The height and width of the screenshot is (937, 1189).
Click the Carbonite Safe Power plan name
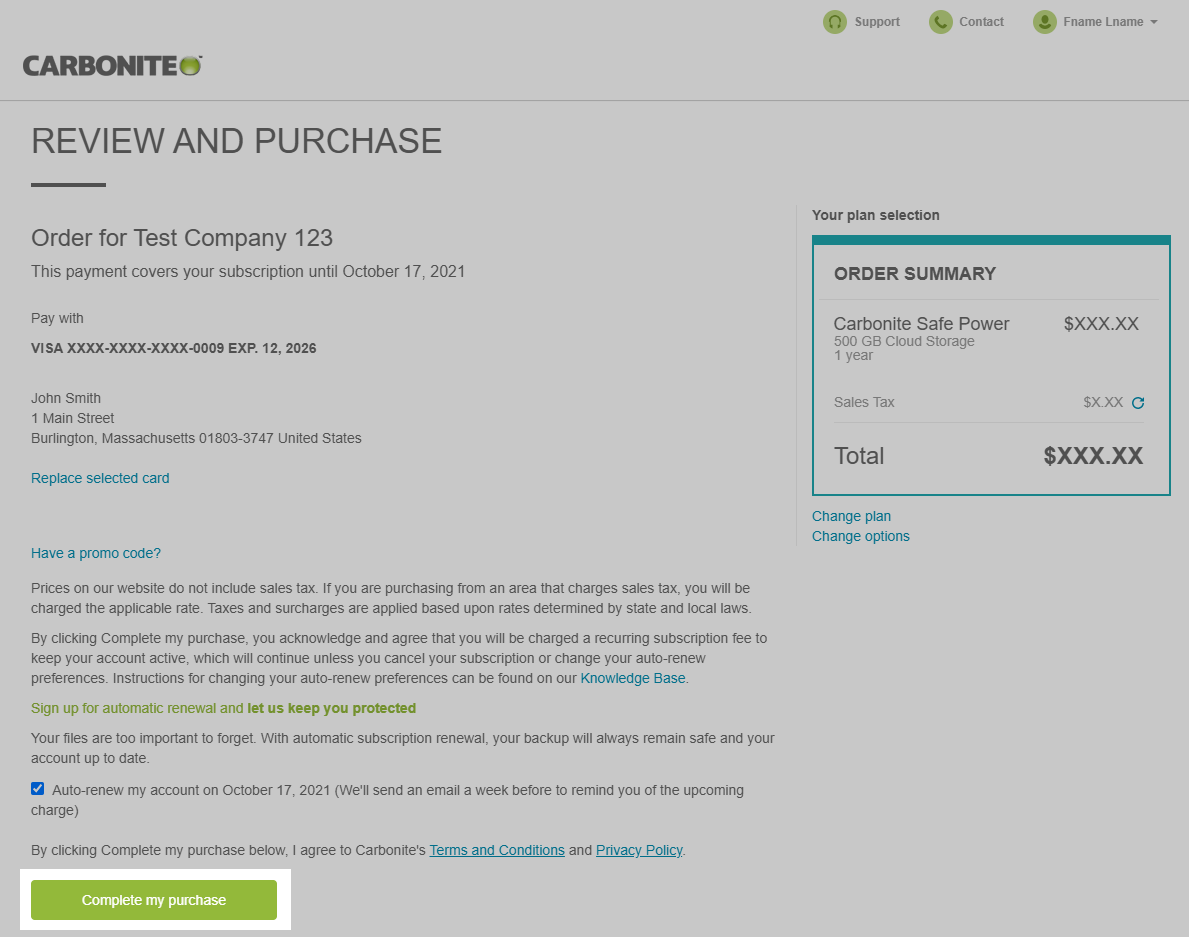point(921,323)
